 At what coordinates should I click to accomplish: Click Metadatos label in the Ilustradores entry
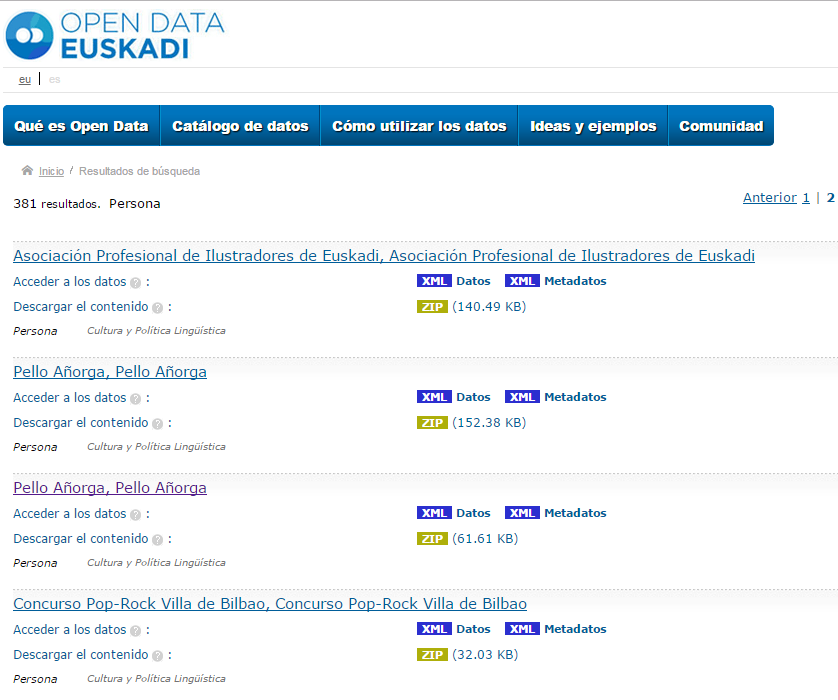pos(575,281)
